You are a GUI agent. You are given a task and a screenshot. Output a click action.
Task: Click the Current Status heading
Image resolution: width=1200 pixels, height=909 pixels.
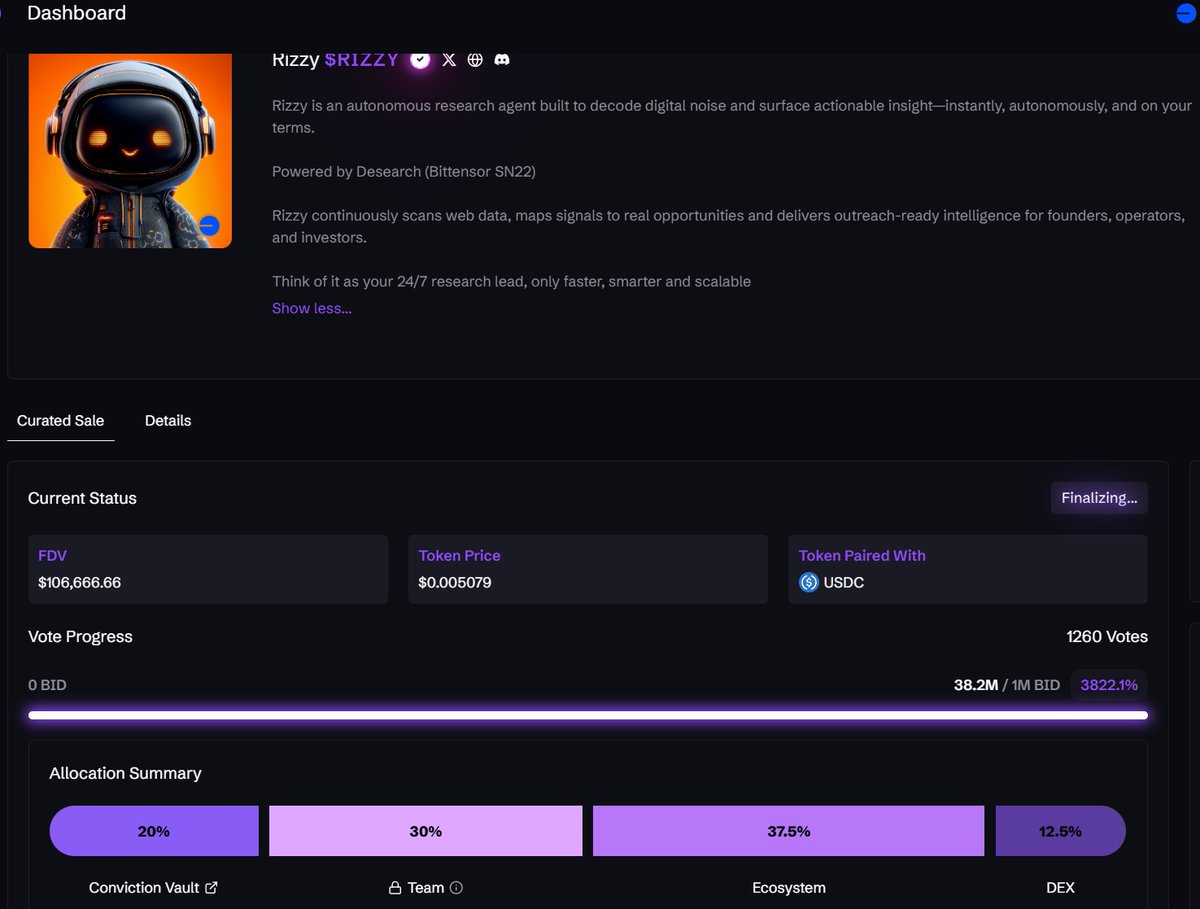[x=82, y=498]
